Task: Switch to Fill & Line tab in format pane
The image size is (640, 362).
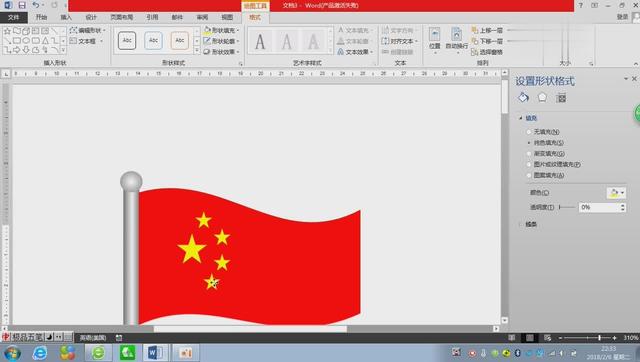Action: 523,98
